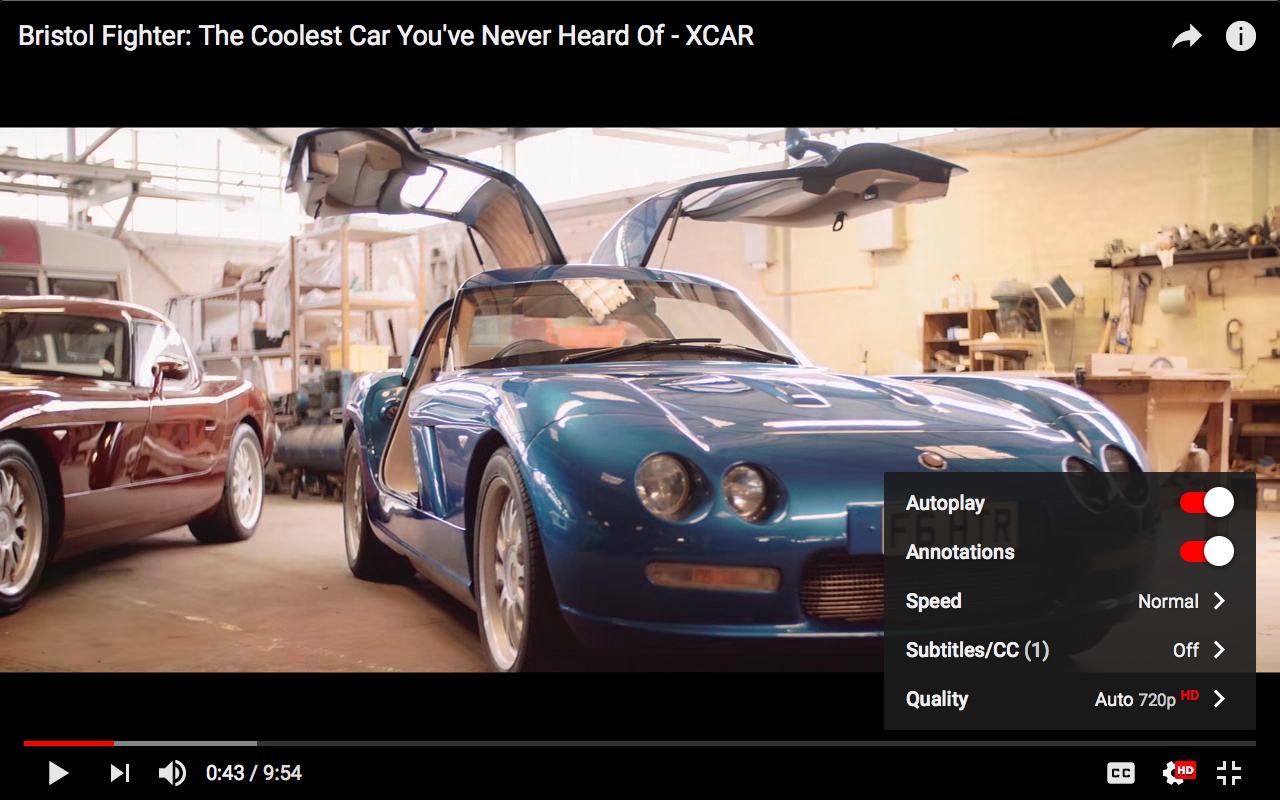Click the Normal speed value
1280x800 pixels.
pos(1168,601)
